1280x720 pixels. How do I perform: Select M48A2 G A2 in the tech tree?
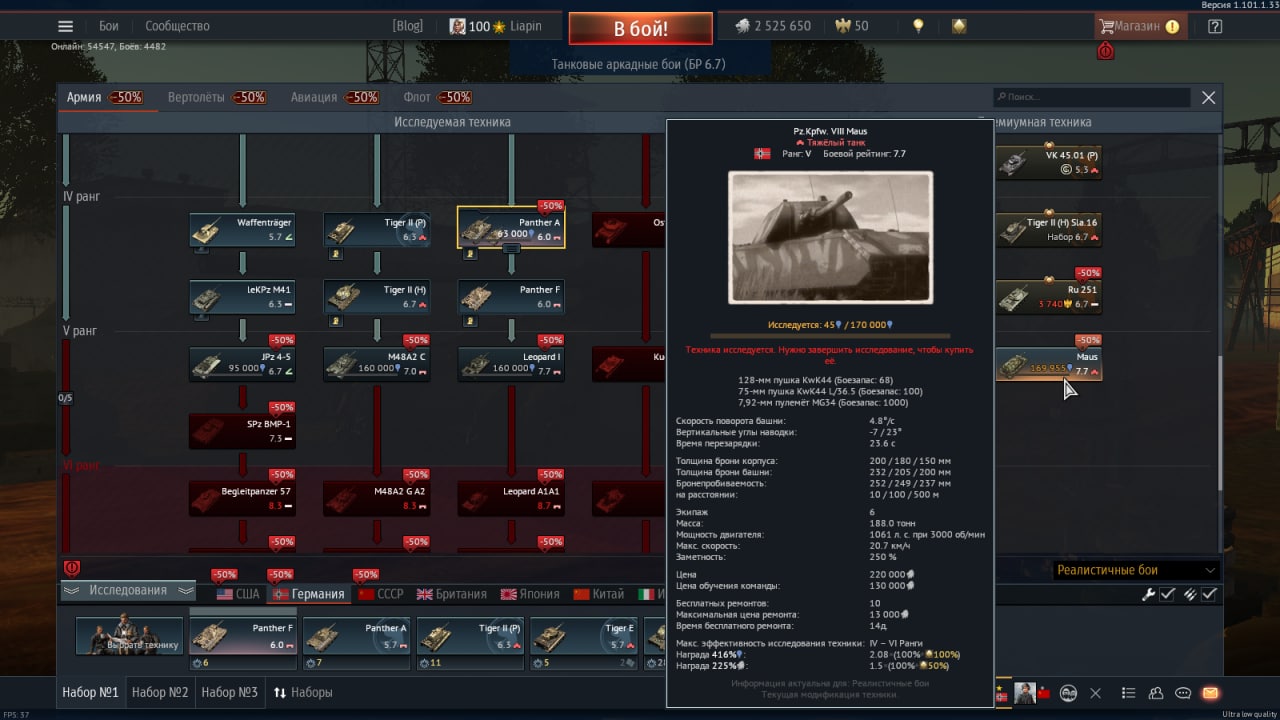[x=377, y=498]
